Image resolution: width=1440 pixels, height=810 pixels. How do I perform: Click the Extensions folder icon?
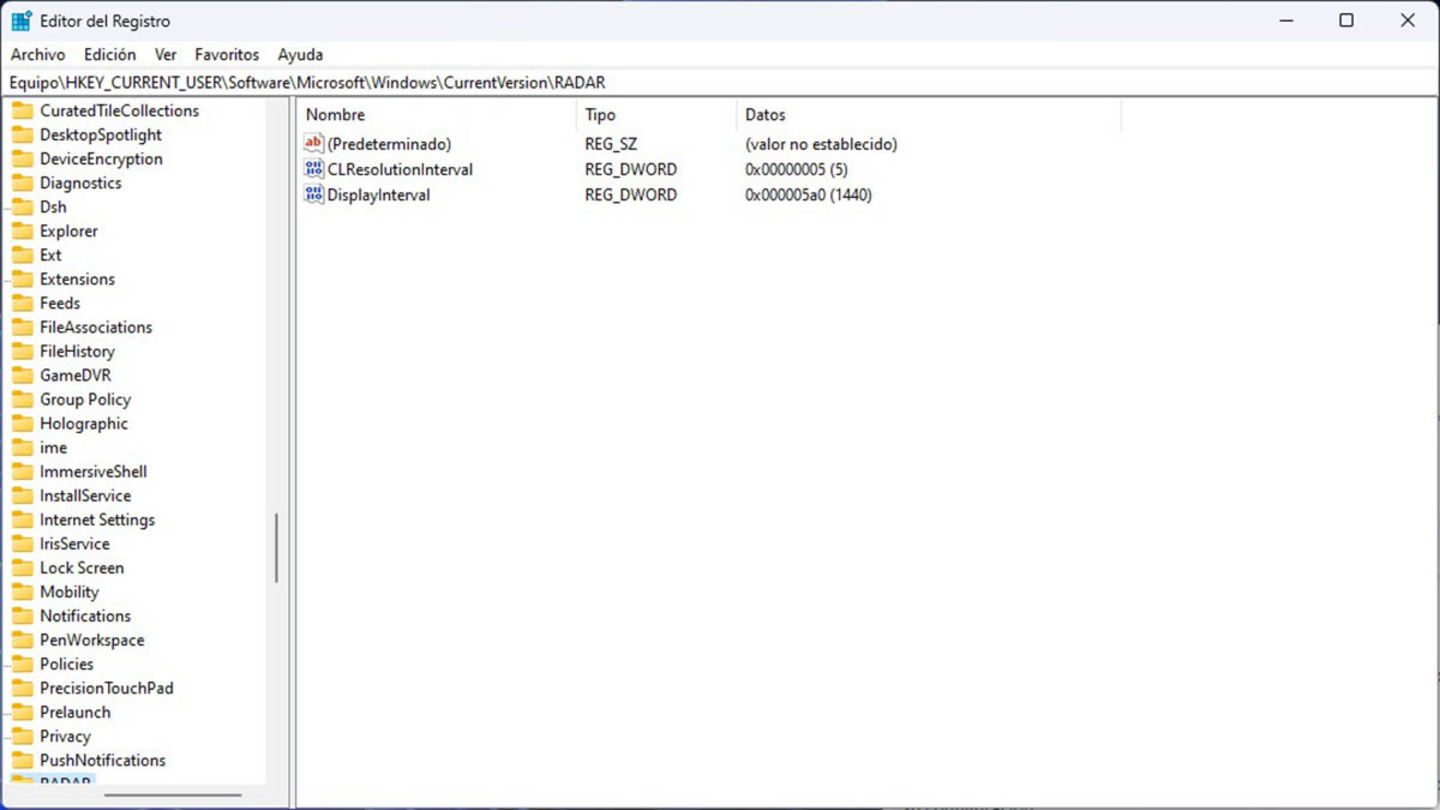[23, 279]
